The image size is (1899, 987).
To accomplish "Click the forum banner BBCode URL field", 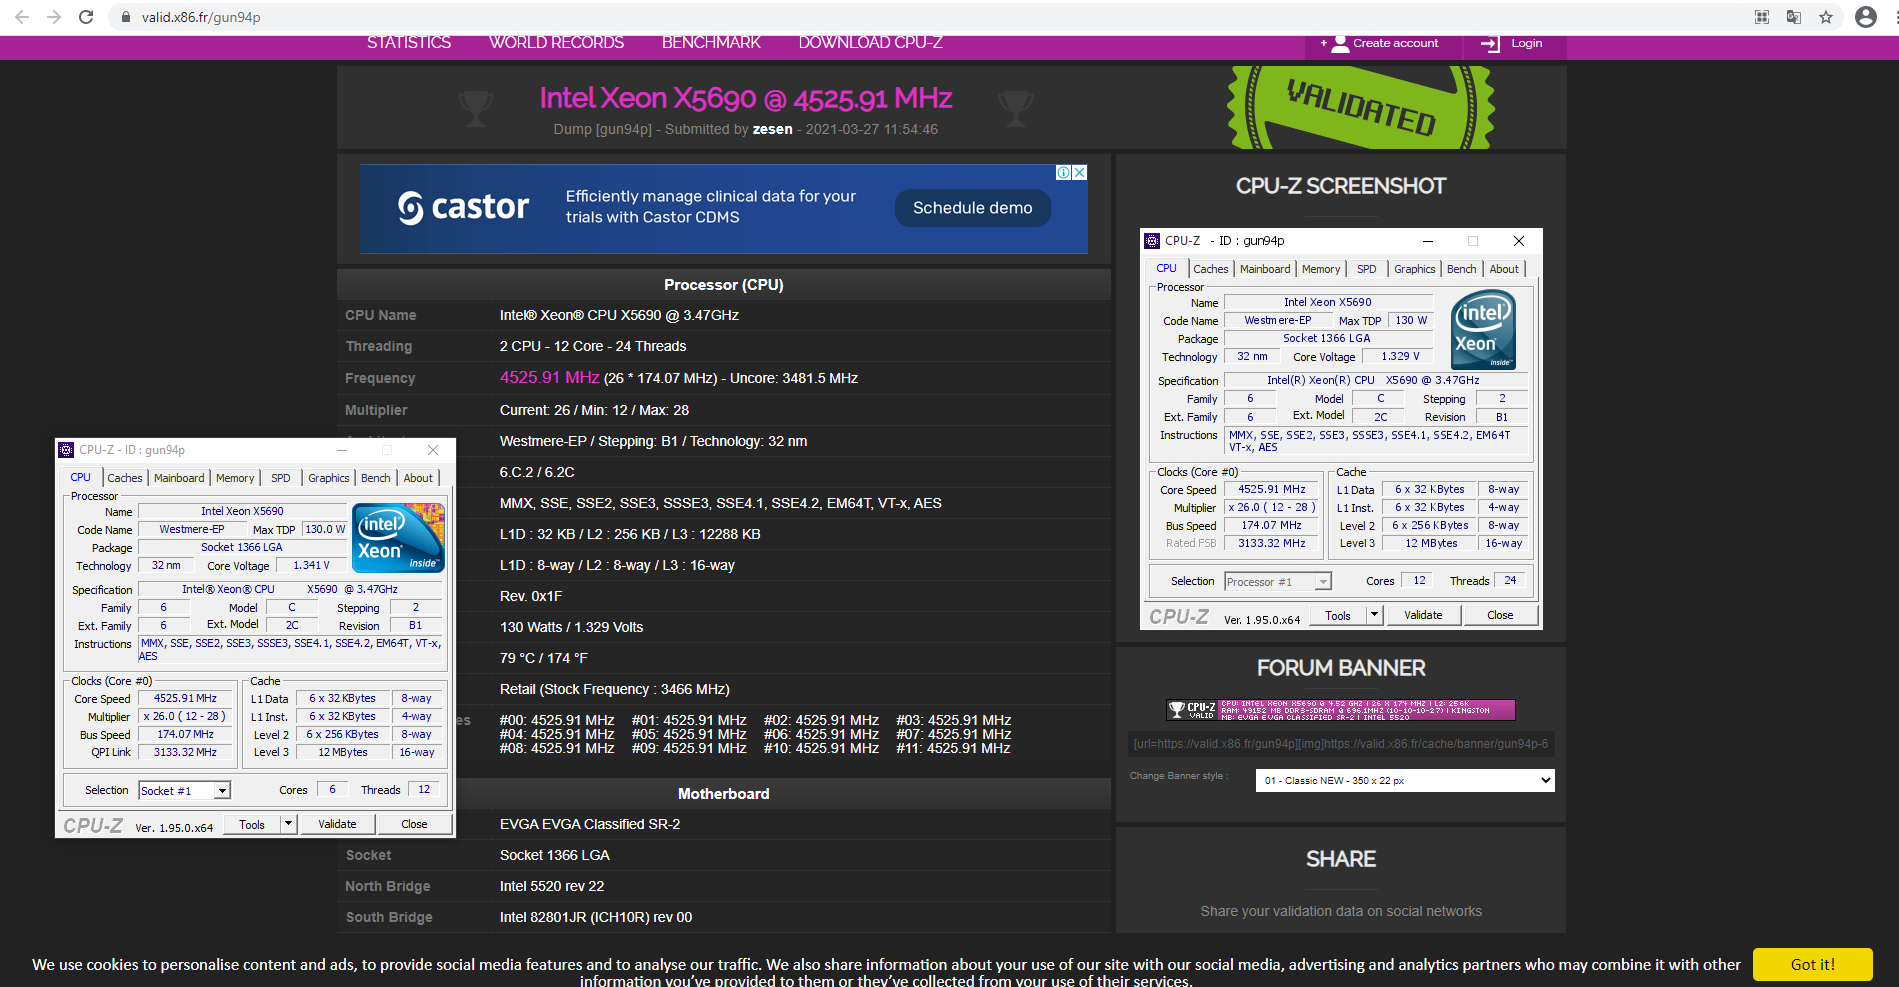I will point(1340,744).
